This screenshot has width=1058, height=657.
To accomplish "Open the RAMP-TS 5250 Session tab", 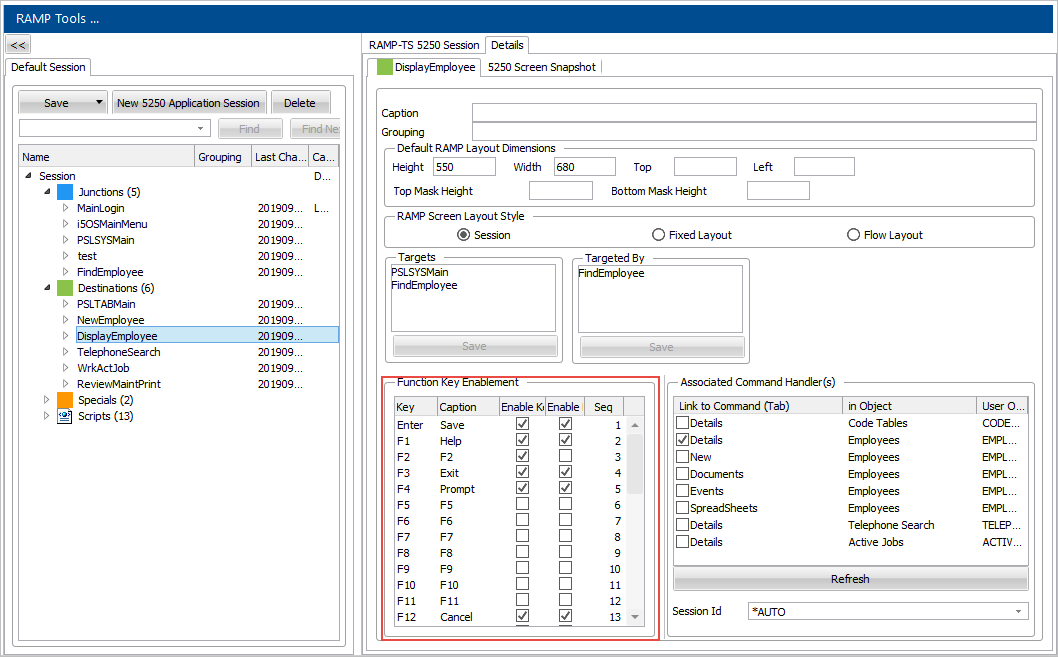I will pyautogui.click(x=424, y=45).
